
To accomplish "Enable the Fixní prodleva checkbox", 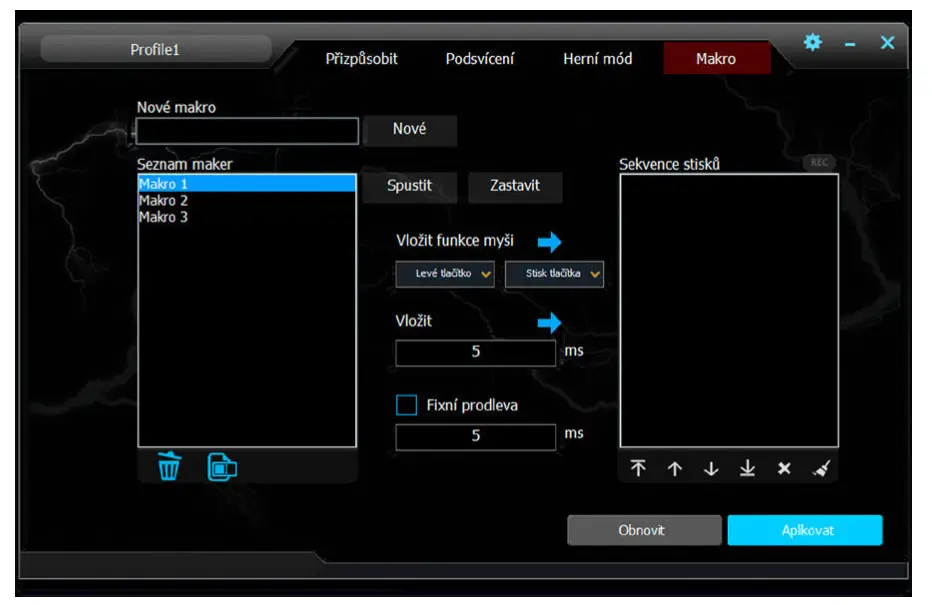I will pos(407,405).
